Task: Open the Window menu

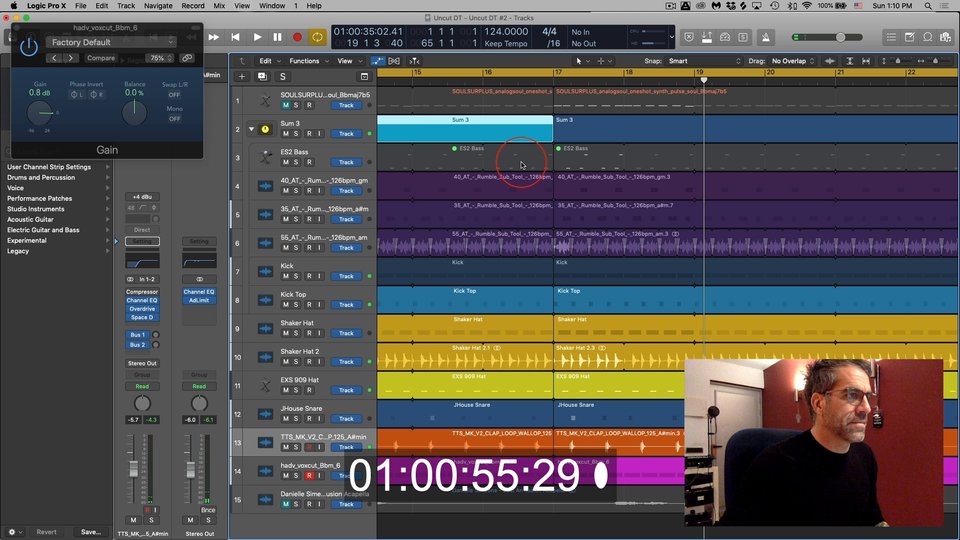Action: point(272,6)
